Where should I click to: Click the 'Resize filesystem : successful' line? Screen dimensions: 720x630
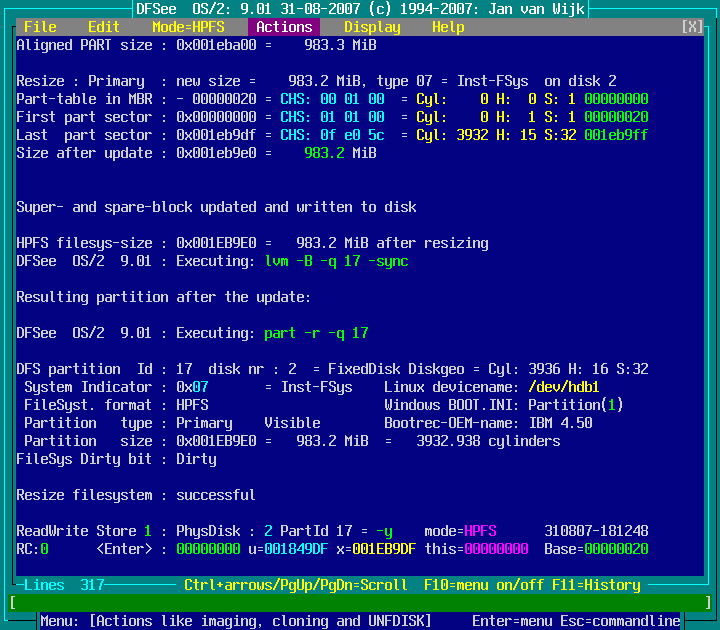pos(136,495)
